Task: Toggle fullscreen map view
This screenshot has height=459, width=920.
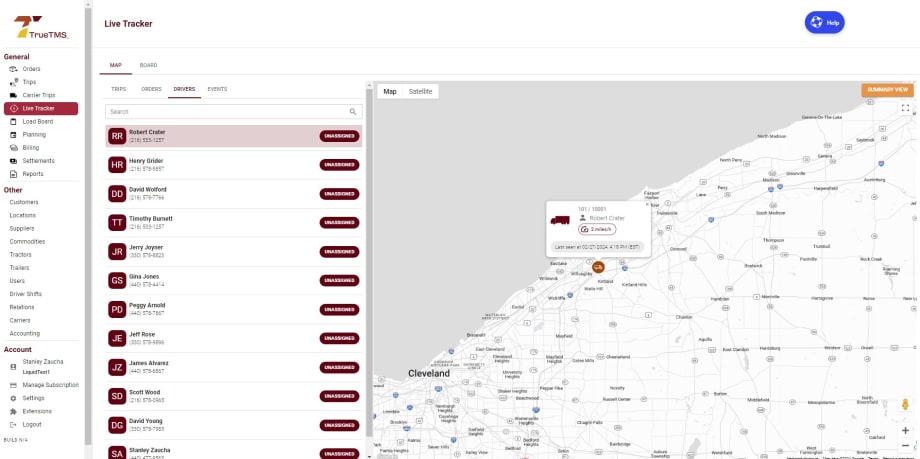Action: click(x=905, y=108)
